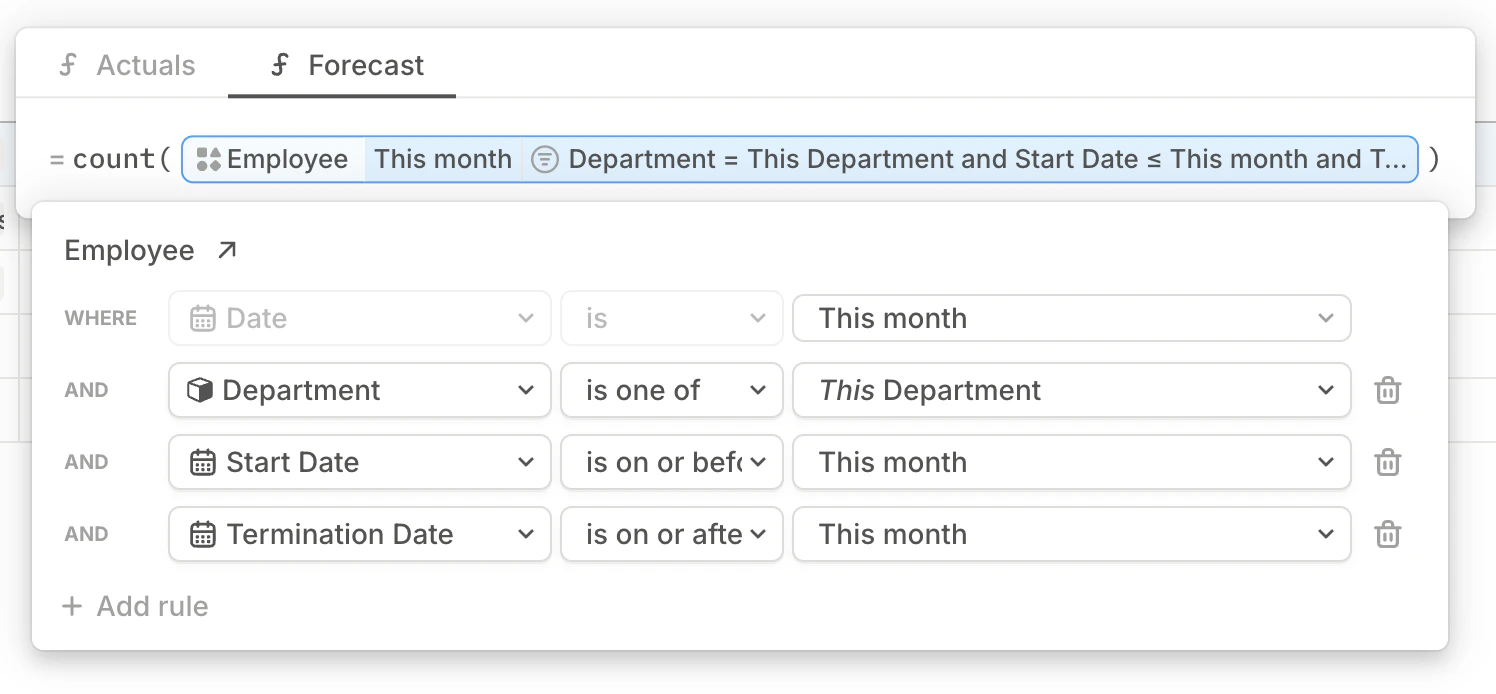Open the Department field dropdown
The height and width of the screenshot is (694, 1496).
(360, 390)
